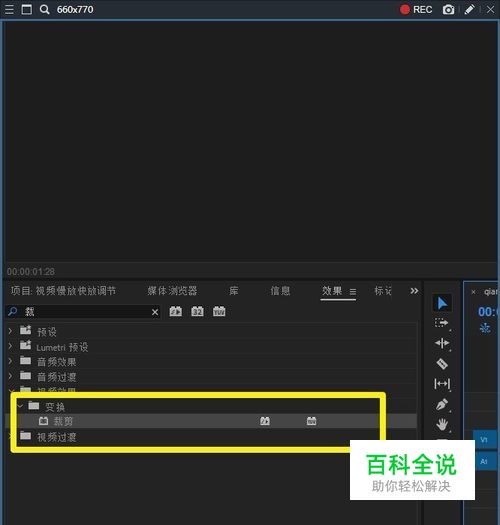Expand the 音频效果 folder
Image resolution: width=500 pixels, height=525 pixels.
pos(10,361)
